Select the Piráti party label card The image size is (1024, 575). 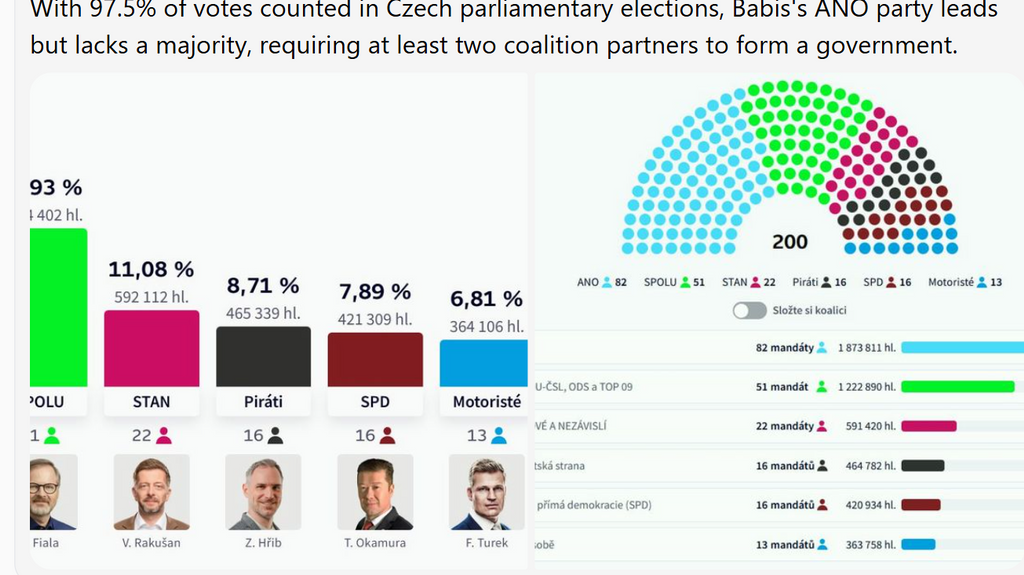[x=264, y=402]
